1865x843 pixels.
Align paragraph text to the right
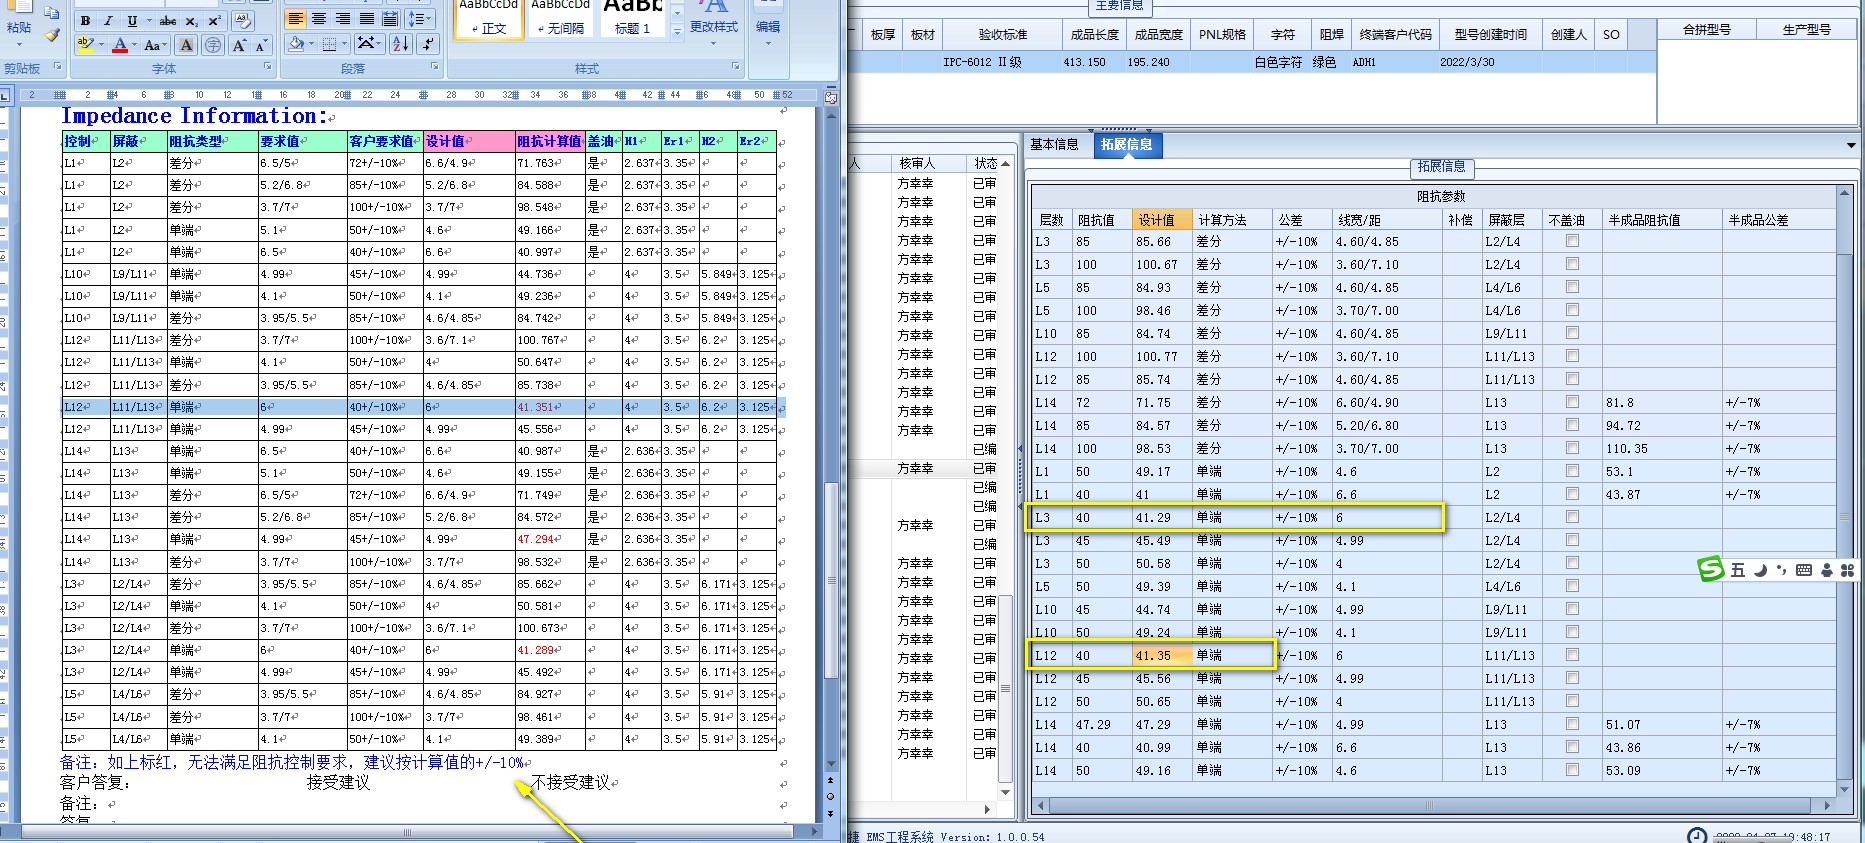pos(343,19)
